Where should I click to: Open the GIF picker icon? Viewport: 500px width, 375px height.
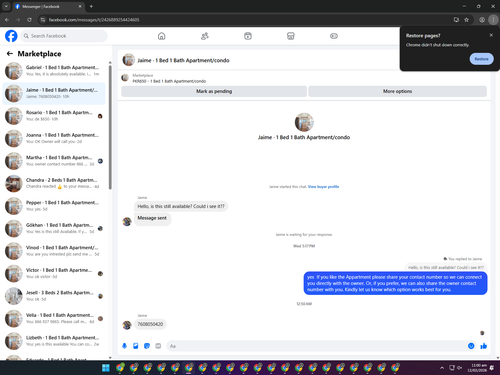[x=158, y=346]
